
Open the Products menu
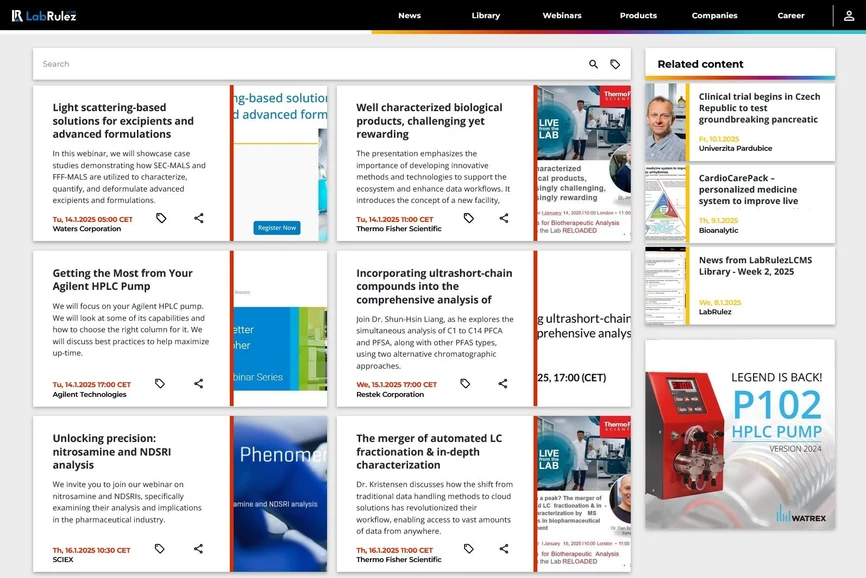coord(638,15)
